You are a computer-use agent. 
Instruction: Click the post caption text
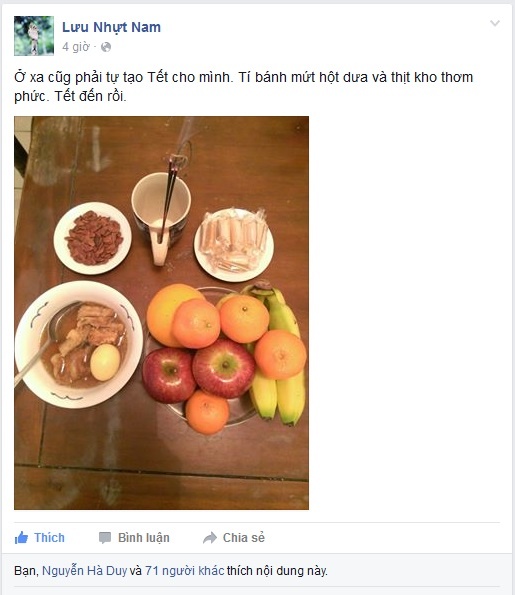pyautogui.click(x=243, y=87)
